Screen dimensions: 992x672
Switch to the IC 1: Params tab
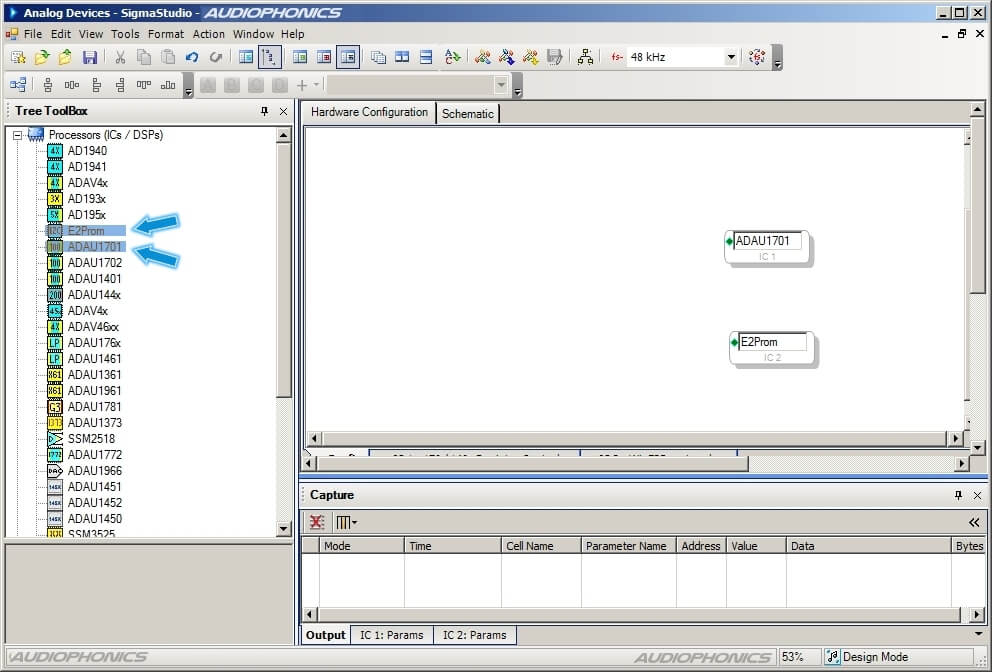392,635
